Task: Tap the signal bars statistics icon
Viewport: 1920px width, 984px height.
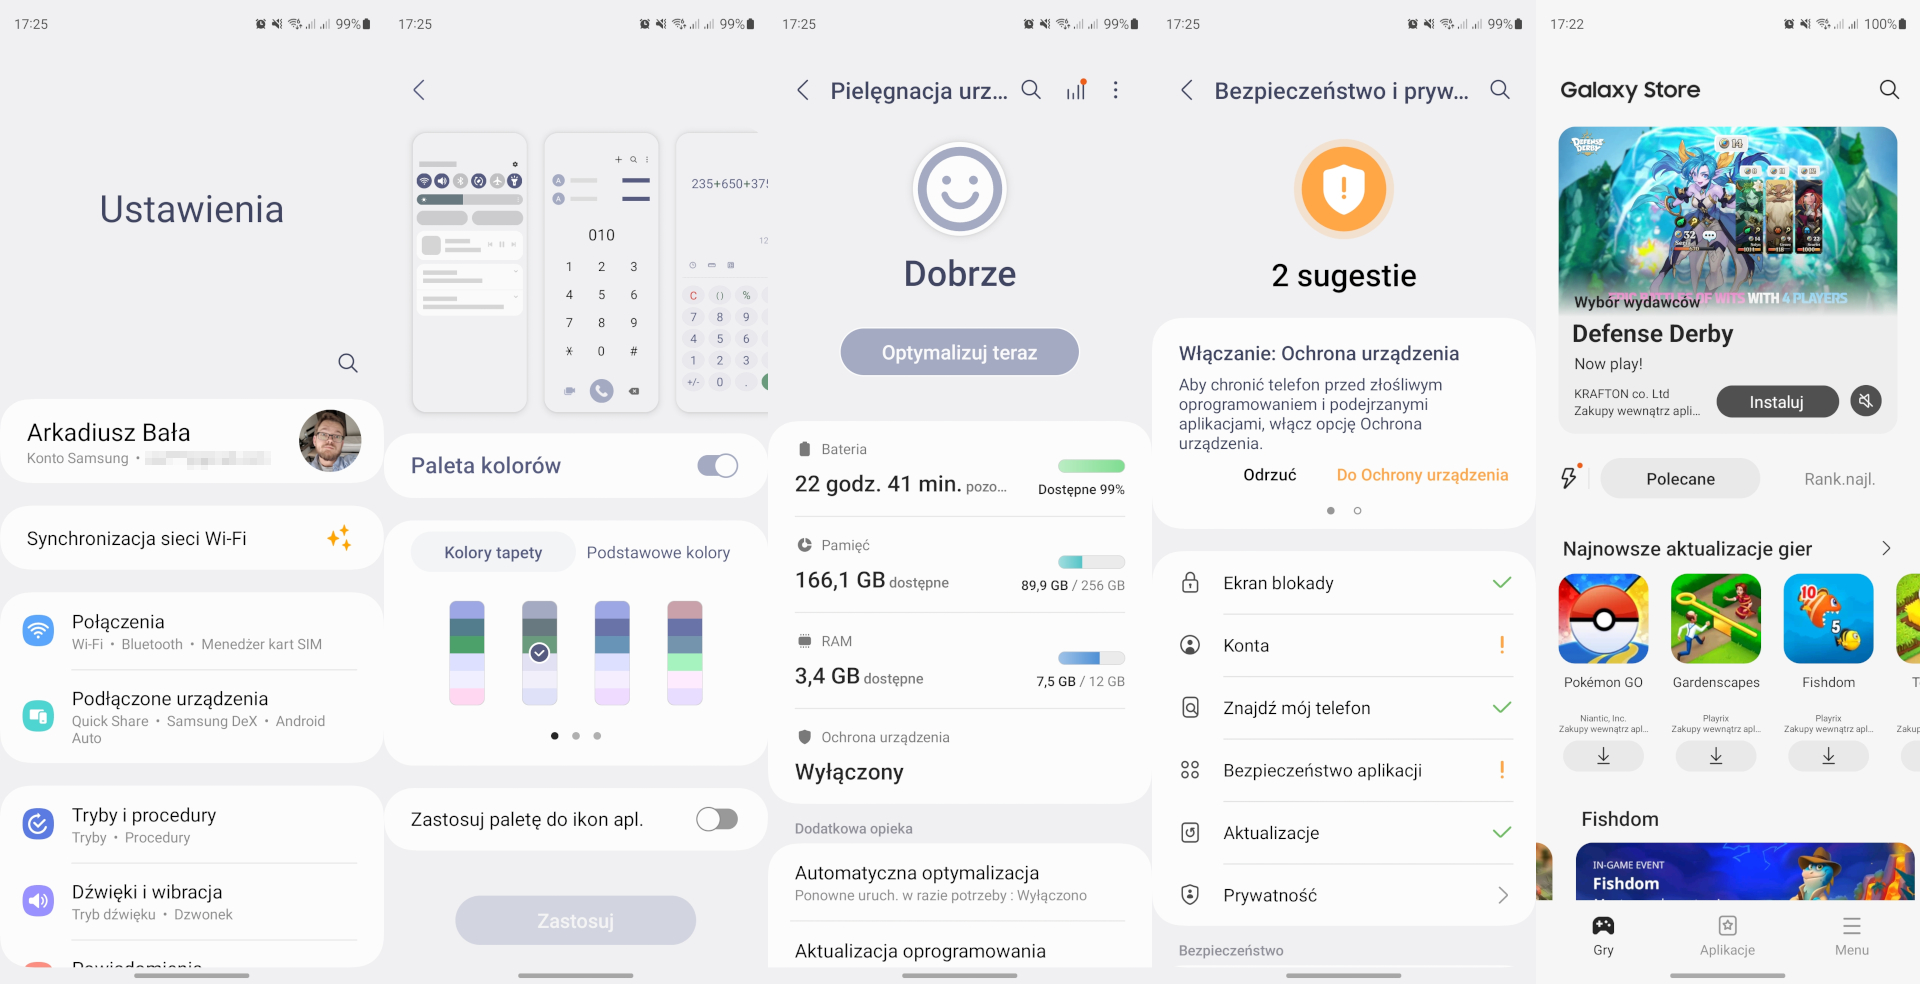Action: coord(1076,90)
